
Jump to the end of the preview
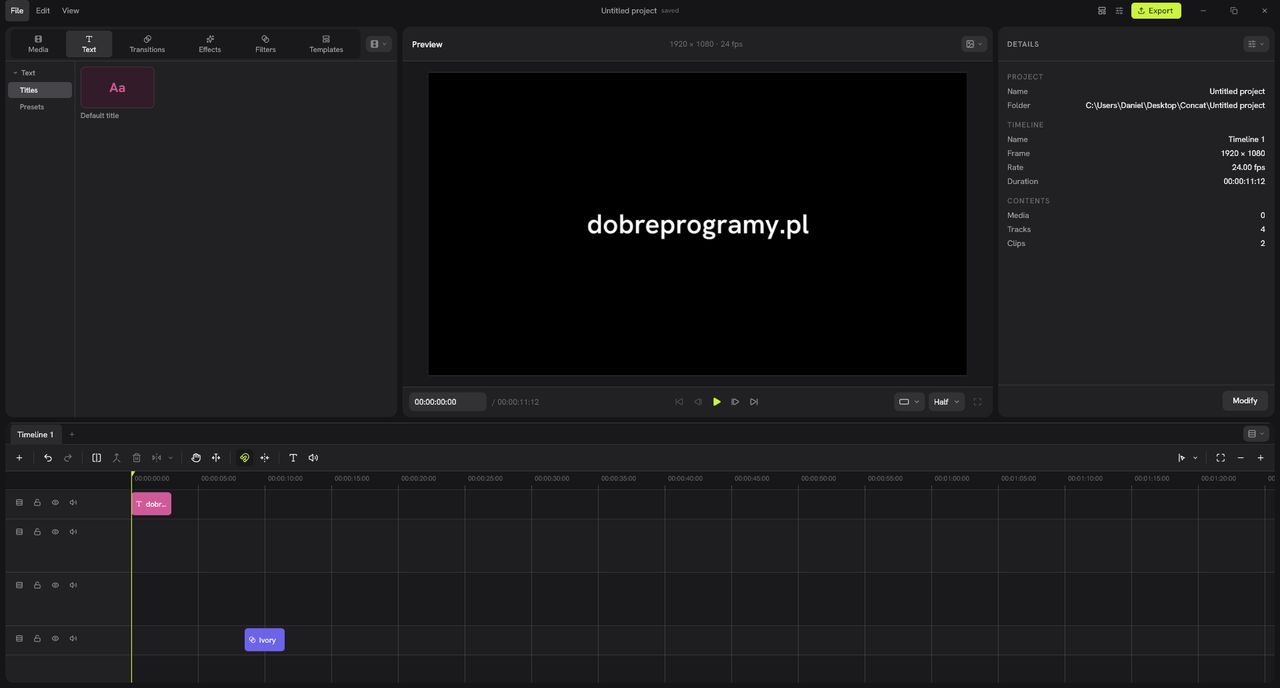[754, 402]
